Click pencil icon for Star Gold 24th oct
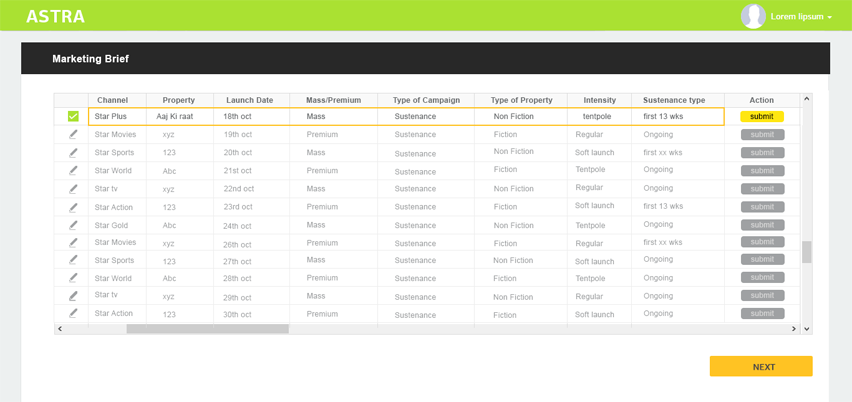 click(73, 225)
